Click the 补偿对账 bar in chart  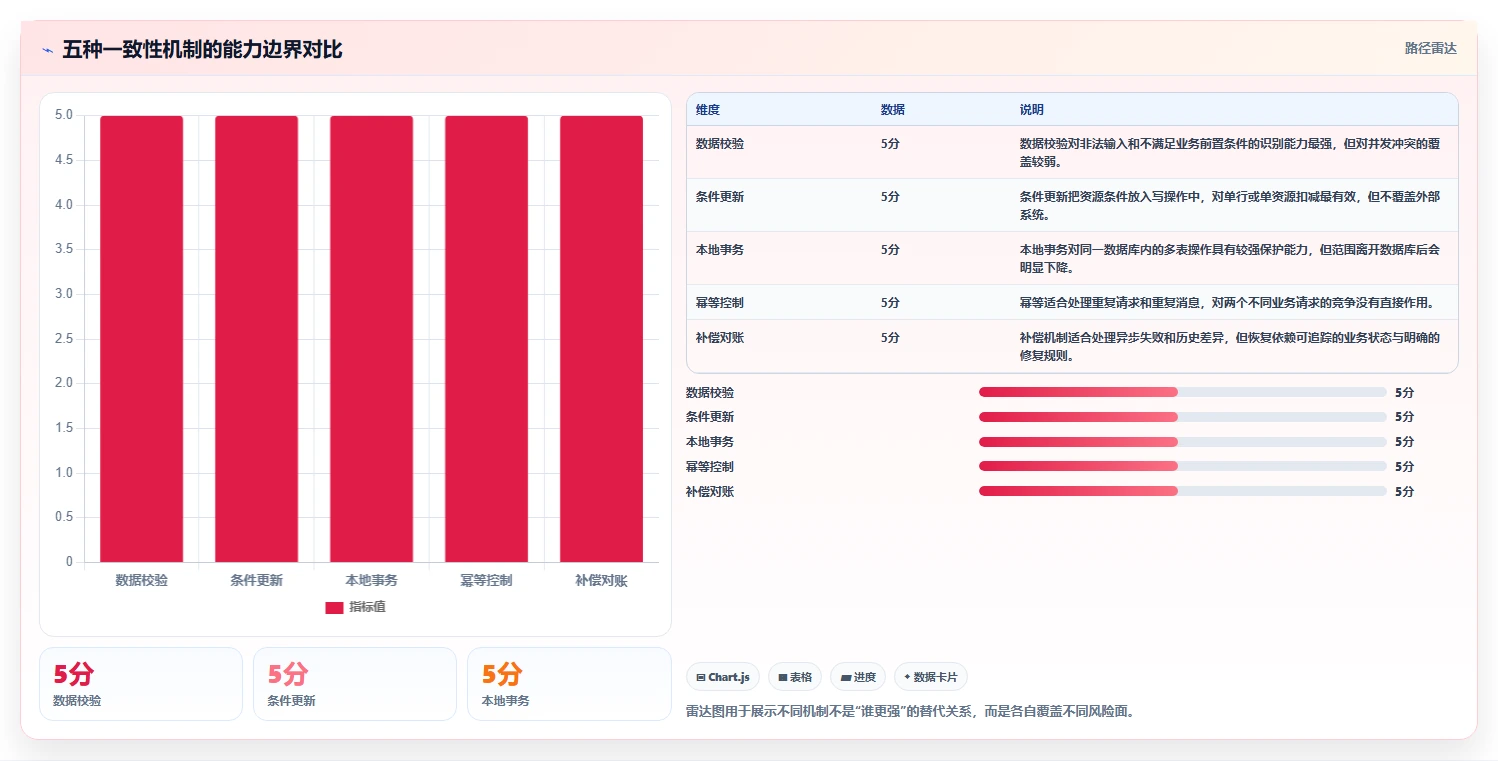(601, 339)
